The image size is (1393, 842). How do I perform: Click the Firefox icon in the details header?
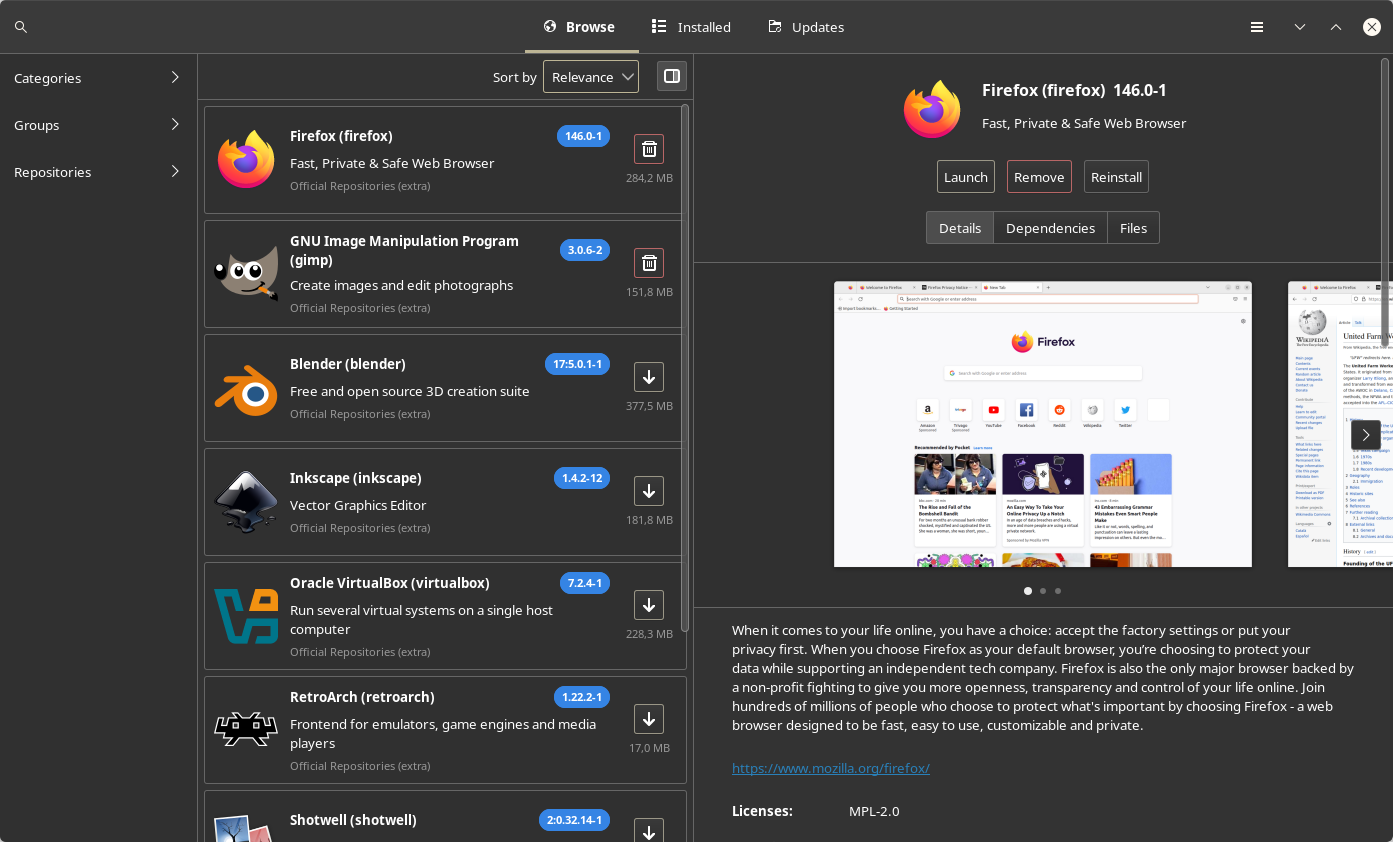pyautogui.click(x=932, y=108)
